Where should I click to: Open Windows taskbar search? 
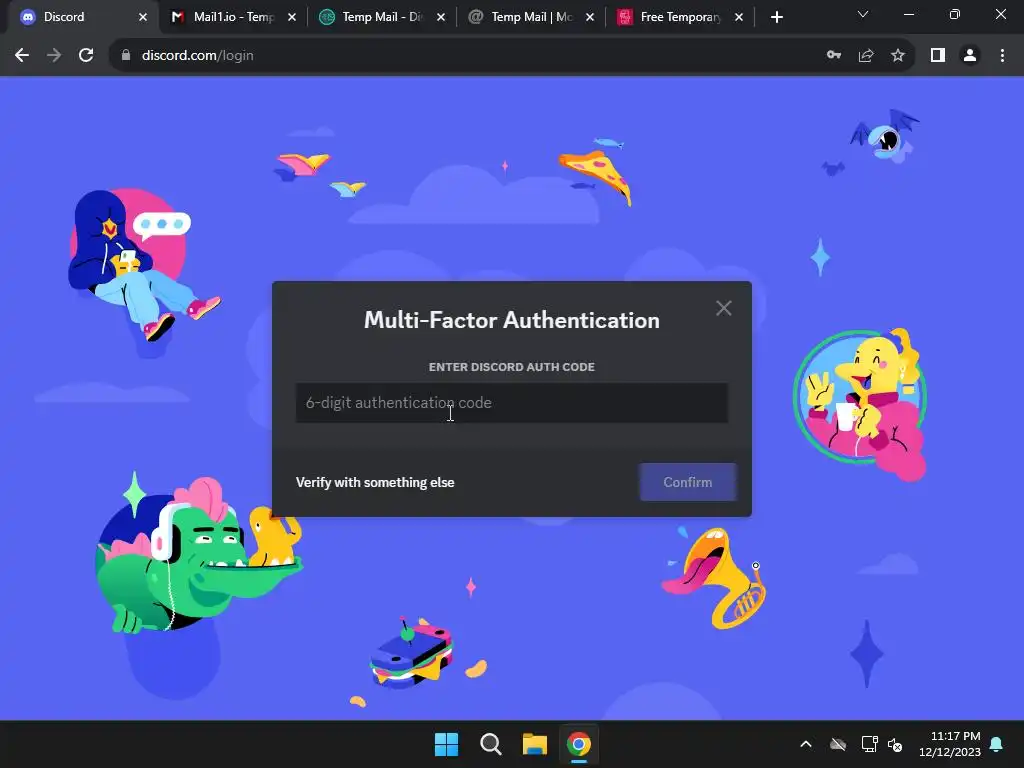pos(490,744)
